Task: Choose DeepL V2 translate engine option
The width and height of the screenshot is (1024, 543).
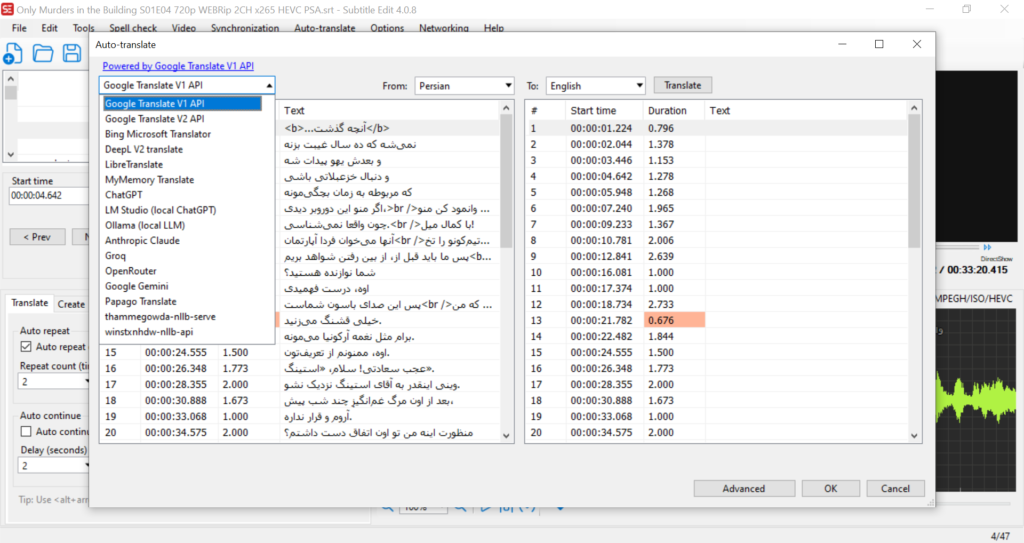Action: [144, 149]
